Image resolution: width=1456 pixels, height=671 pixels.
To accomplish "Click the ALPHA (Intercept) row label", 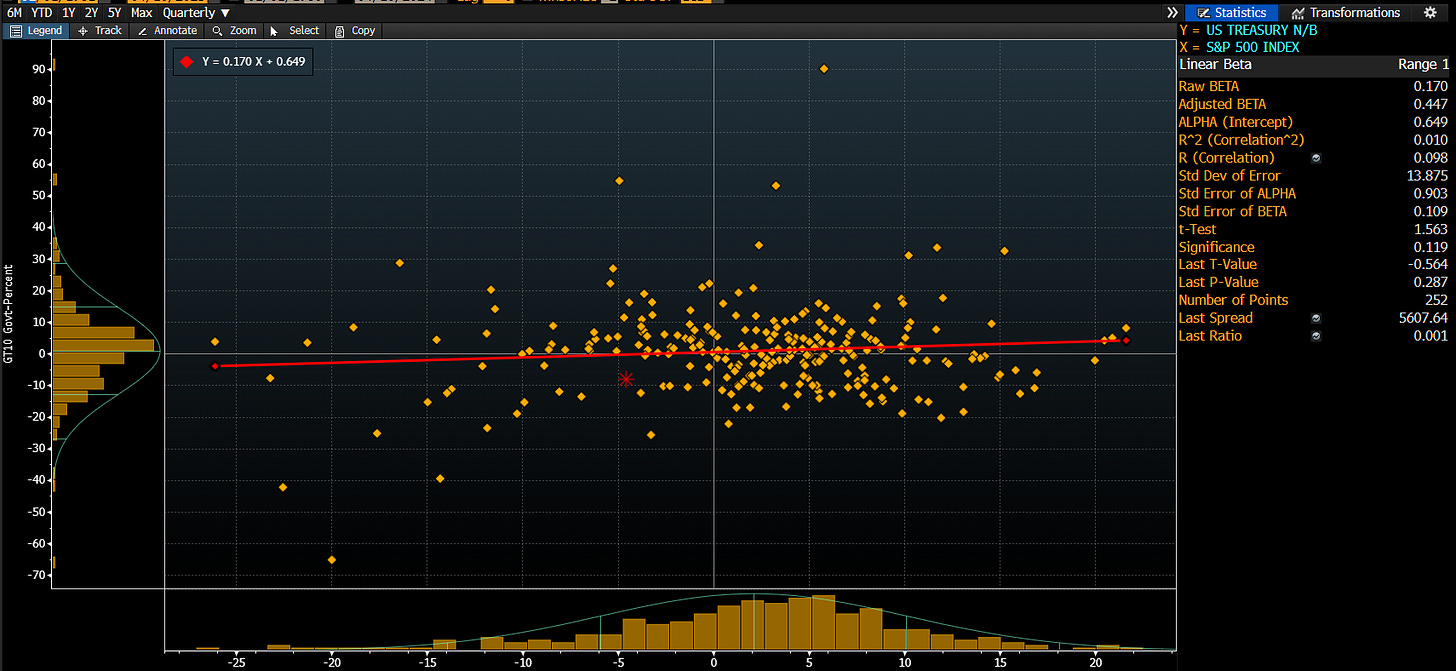I will (1235, 122).
